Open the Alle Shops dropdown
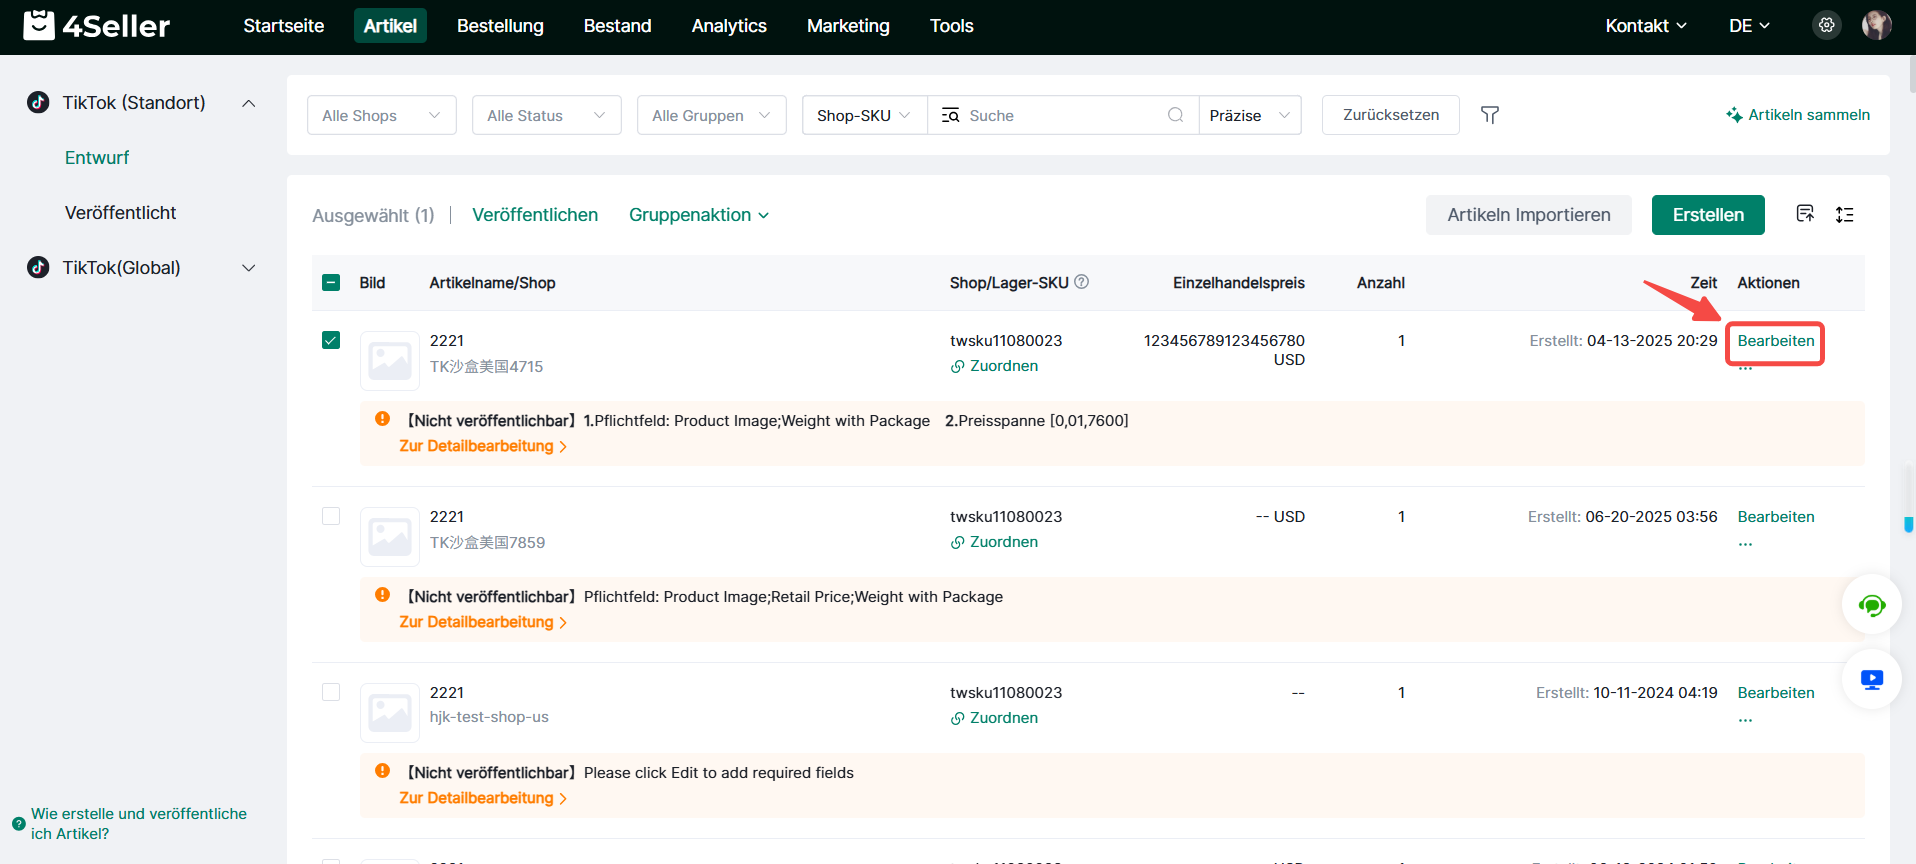 [x=381, y=116]
